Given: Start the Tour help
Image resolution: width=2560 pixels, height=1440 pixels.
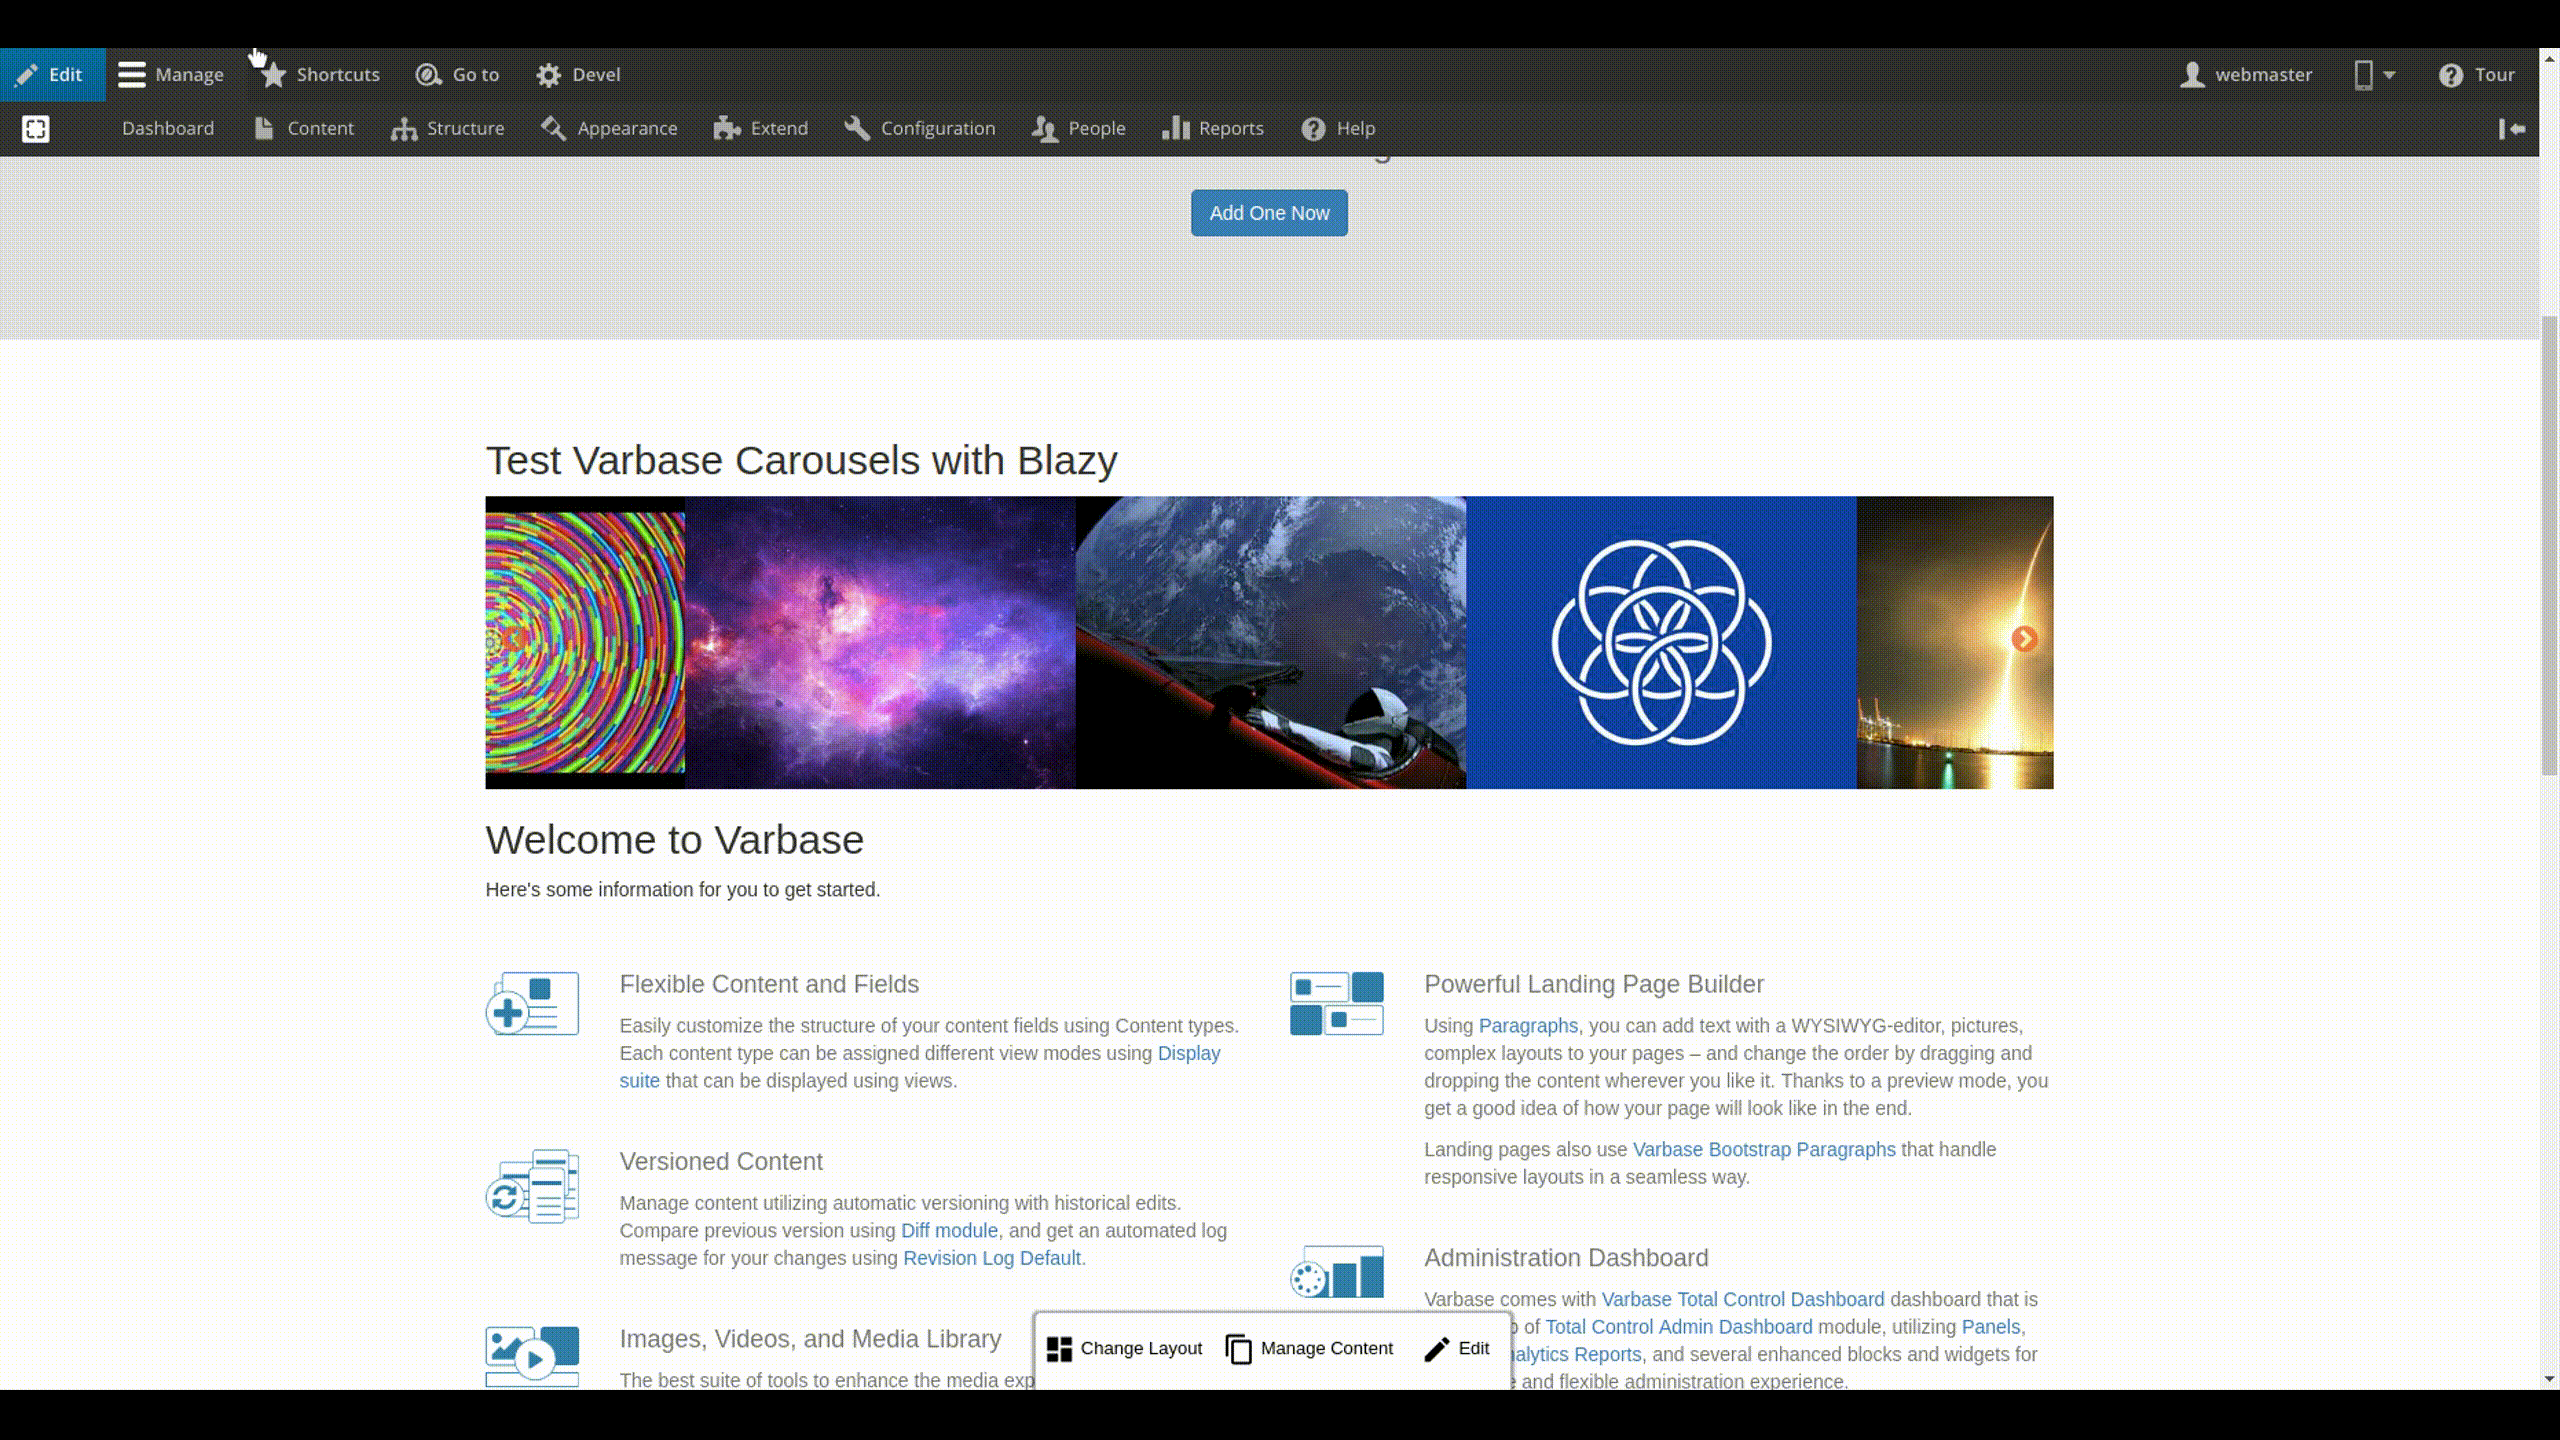Looking at the screenshot, I should pos(2476,75).
